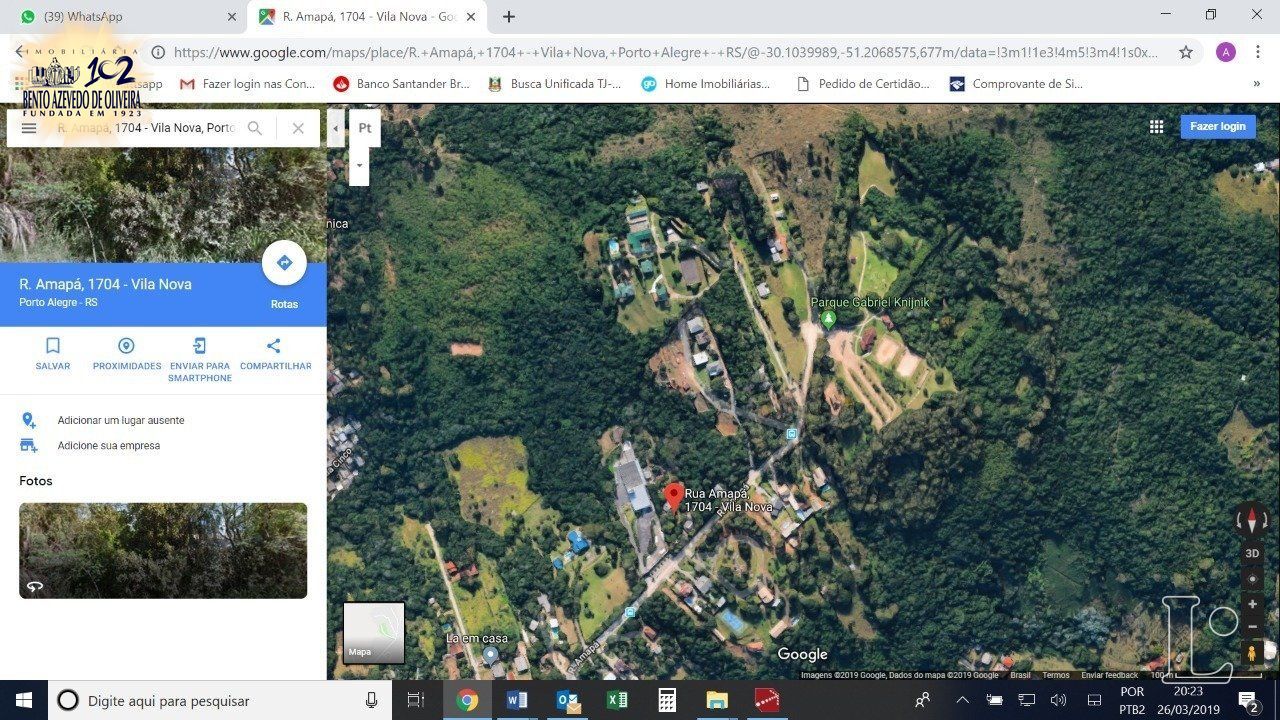Image resolution: width=1280 pixels, height=720 pixels.
Task: Click the search magnifier icon
Action: tap(255, 128)
